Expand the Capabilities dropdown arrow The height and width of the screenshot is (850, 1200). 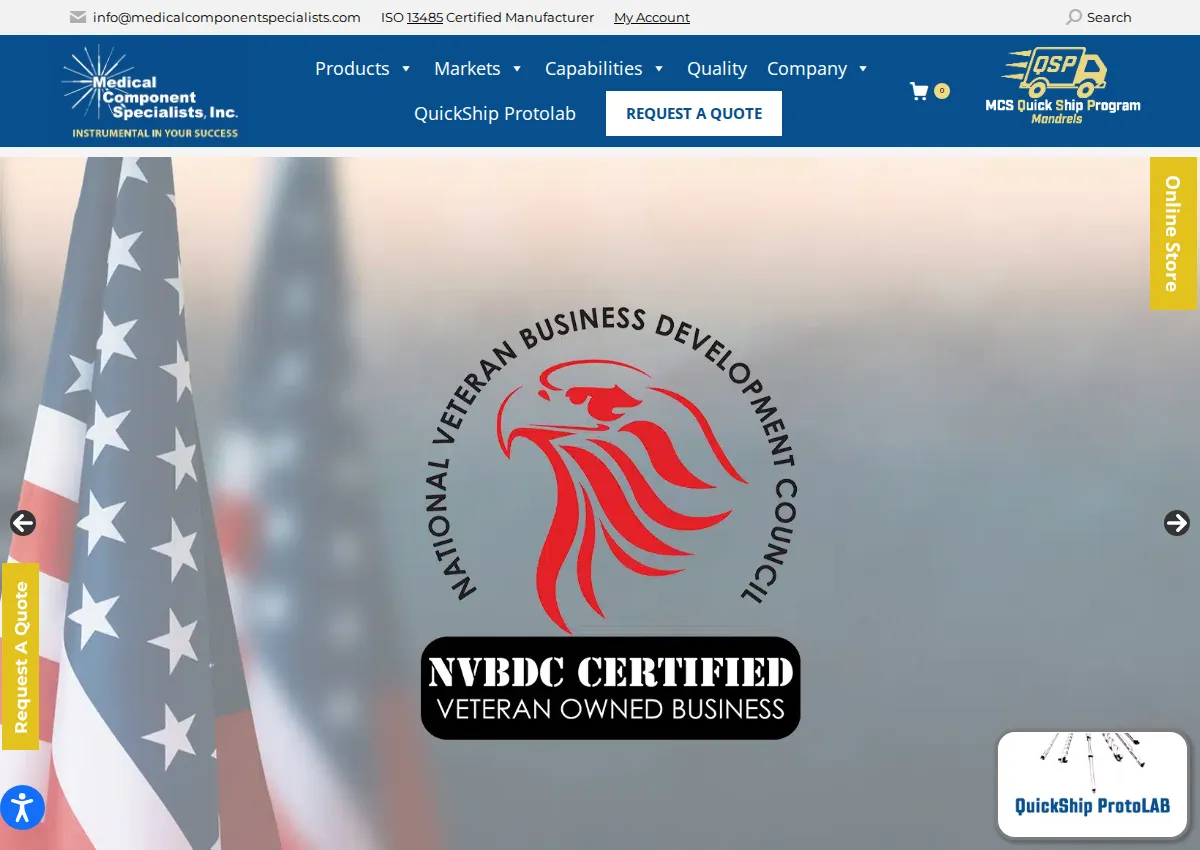coord(659,69)
